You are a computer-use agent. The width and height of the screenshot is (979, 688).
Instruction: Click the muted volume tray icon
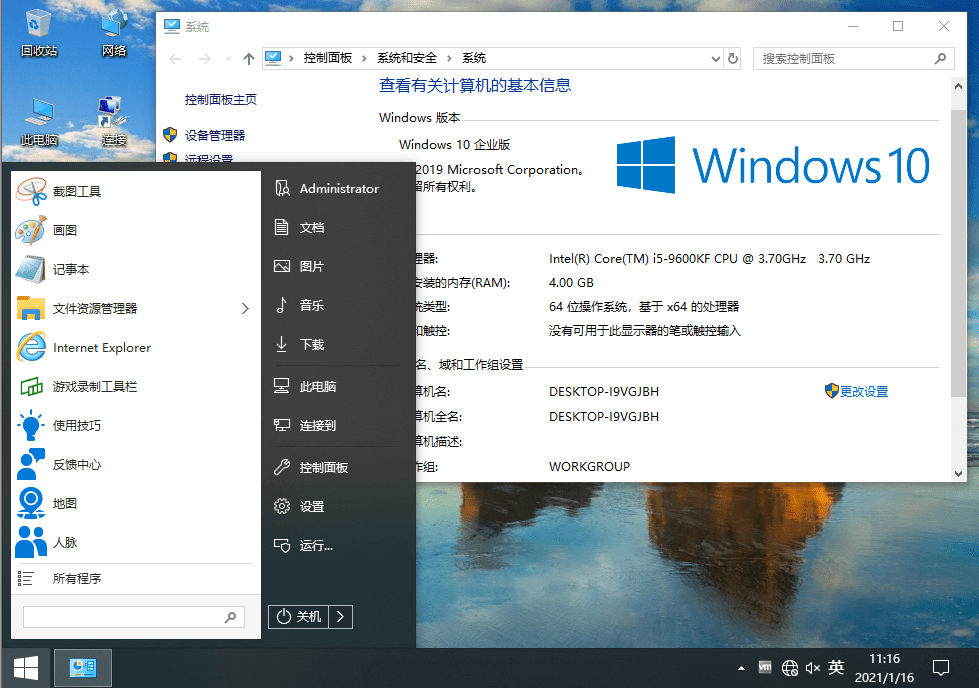pos(812,668)
